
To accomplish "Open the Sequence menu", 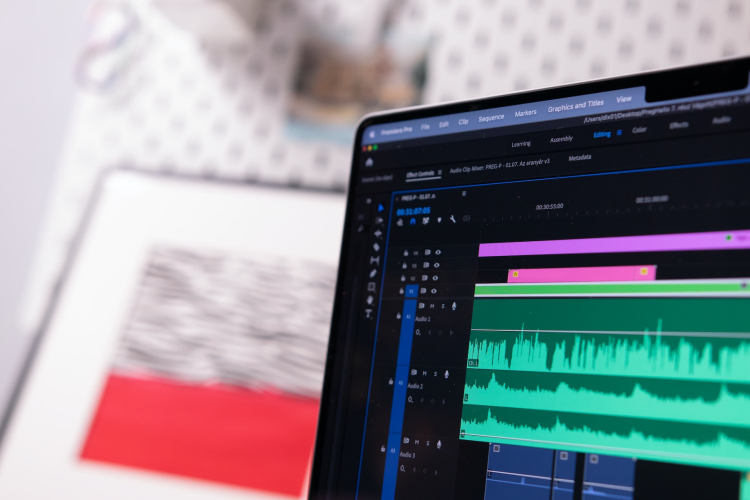I will click(491, 117).
